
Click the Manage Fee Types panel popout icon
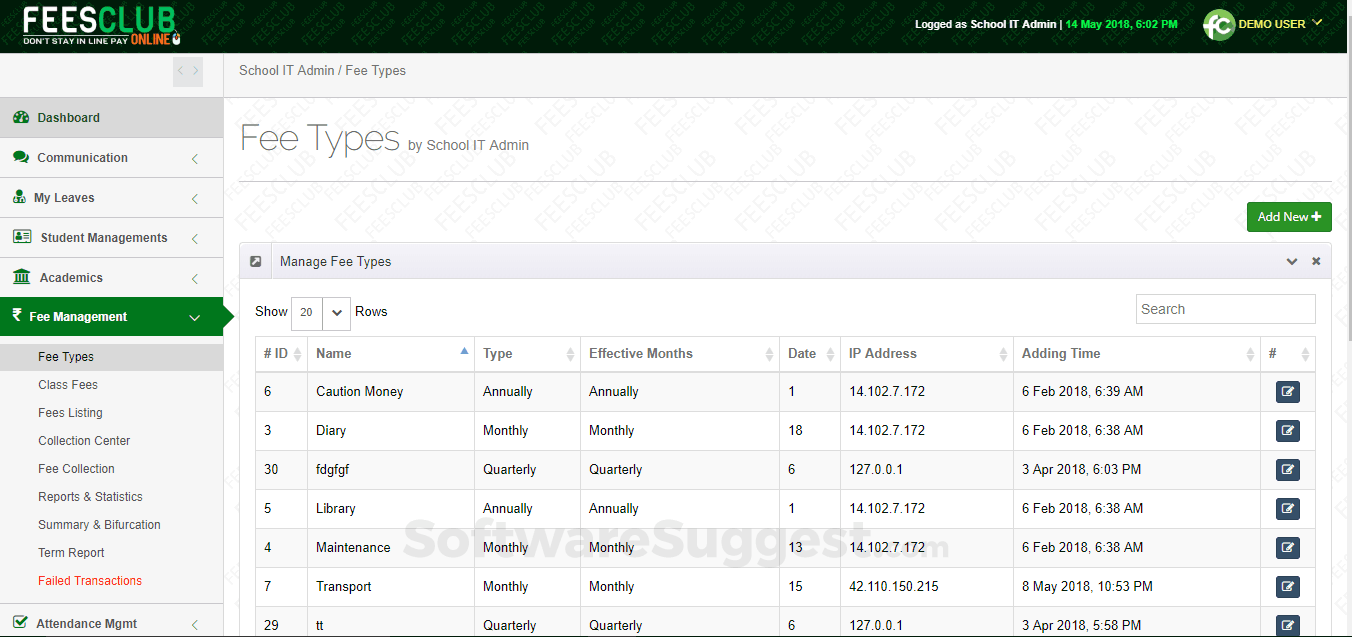pos(256,262)
